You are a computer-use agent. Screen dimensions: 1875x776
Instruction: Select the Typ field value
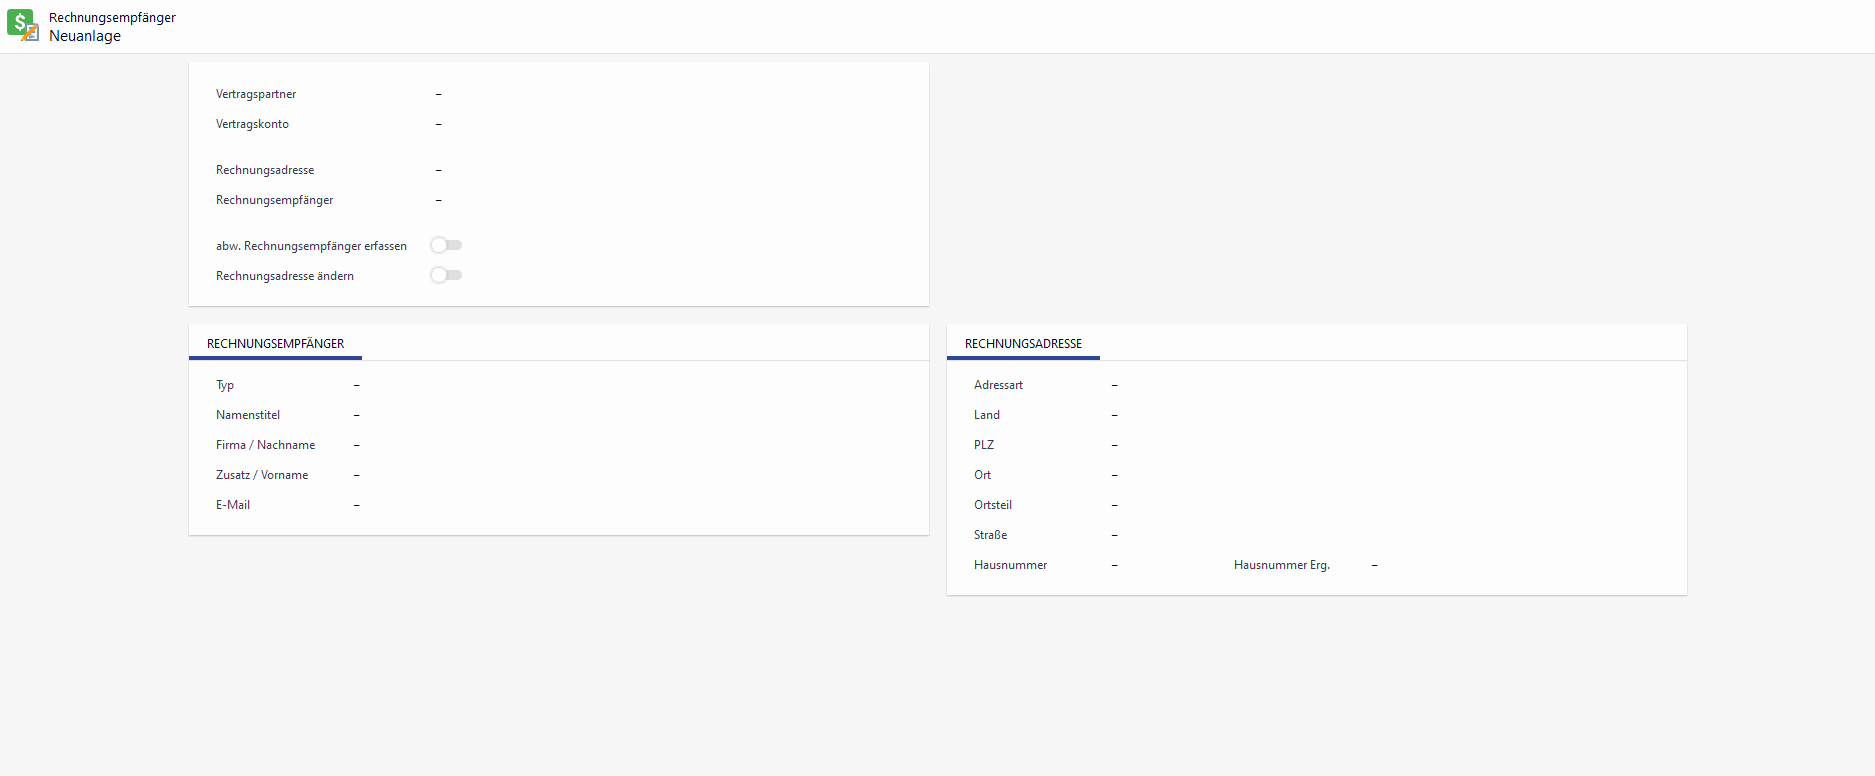(356, 385)
